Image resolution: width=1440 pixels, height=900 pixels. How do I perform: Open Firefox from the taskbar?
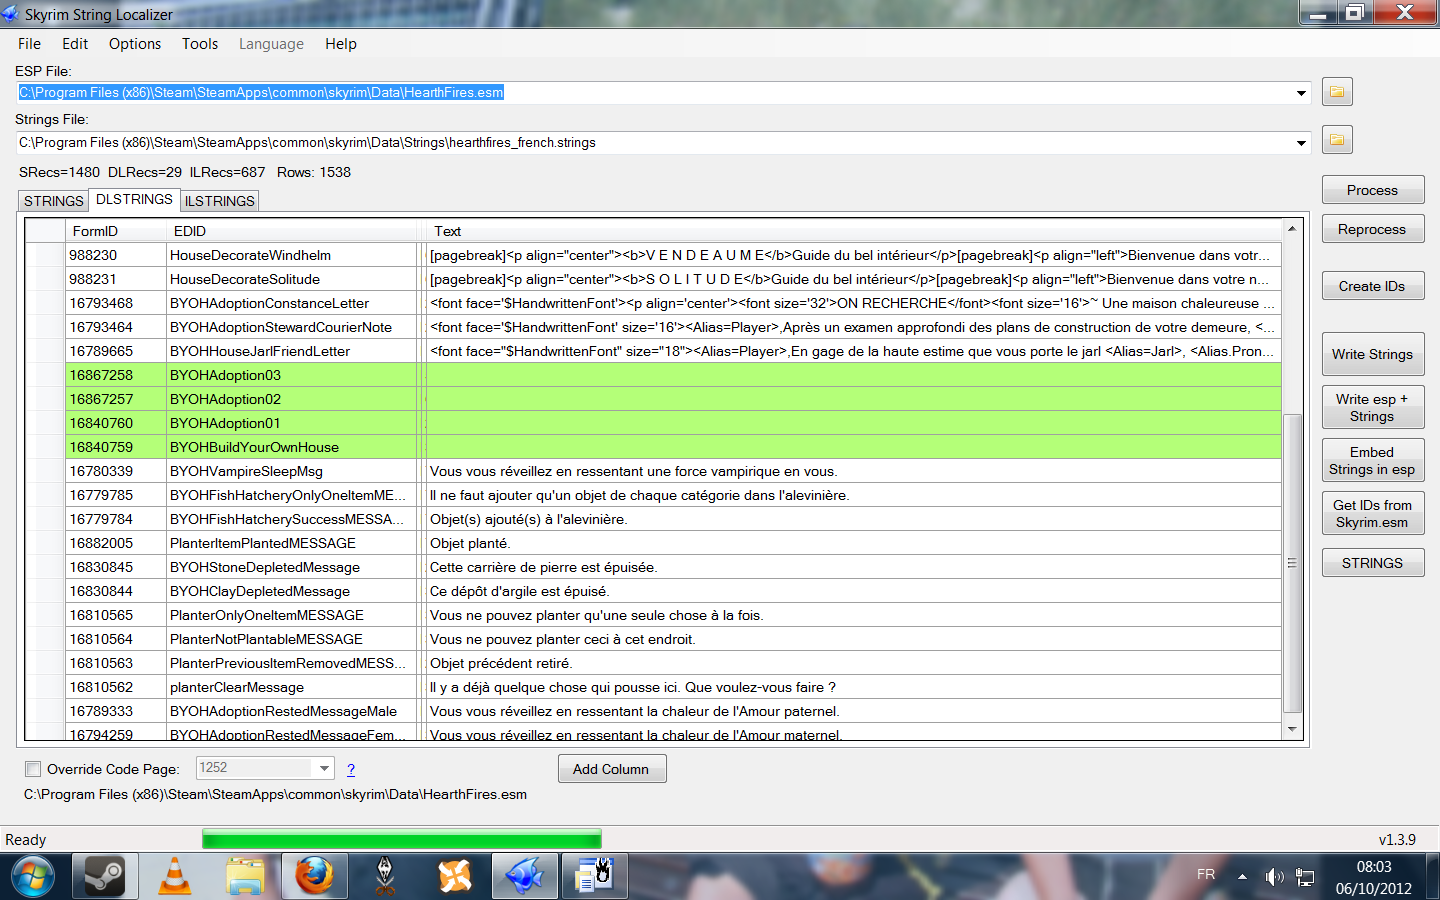coord(314,877)
